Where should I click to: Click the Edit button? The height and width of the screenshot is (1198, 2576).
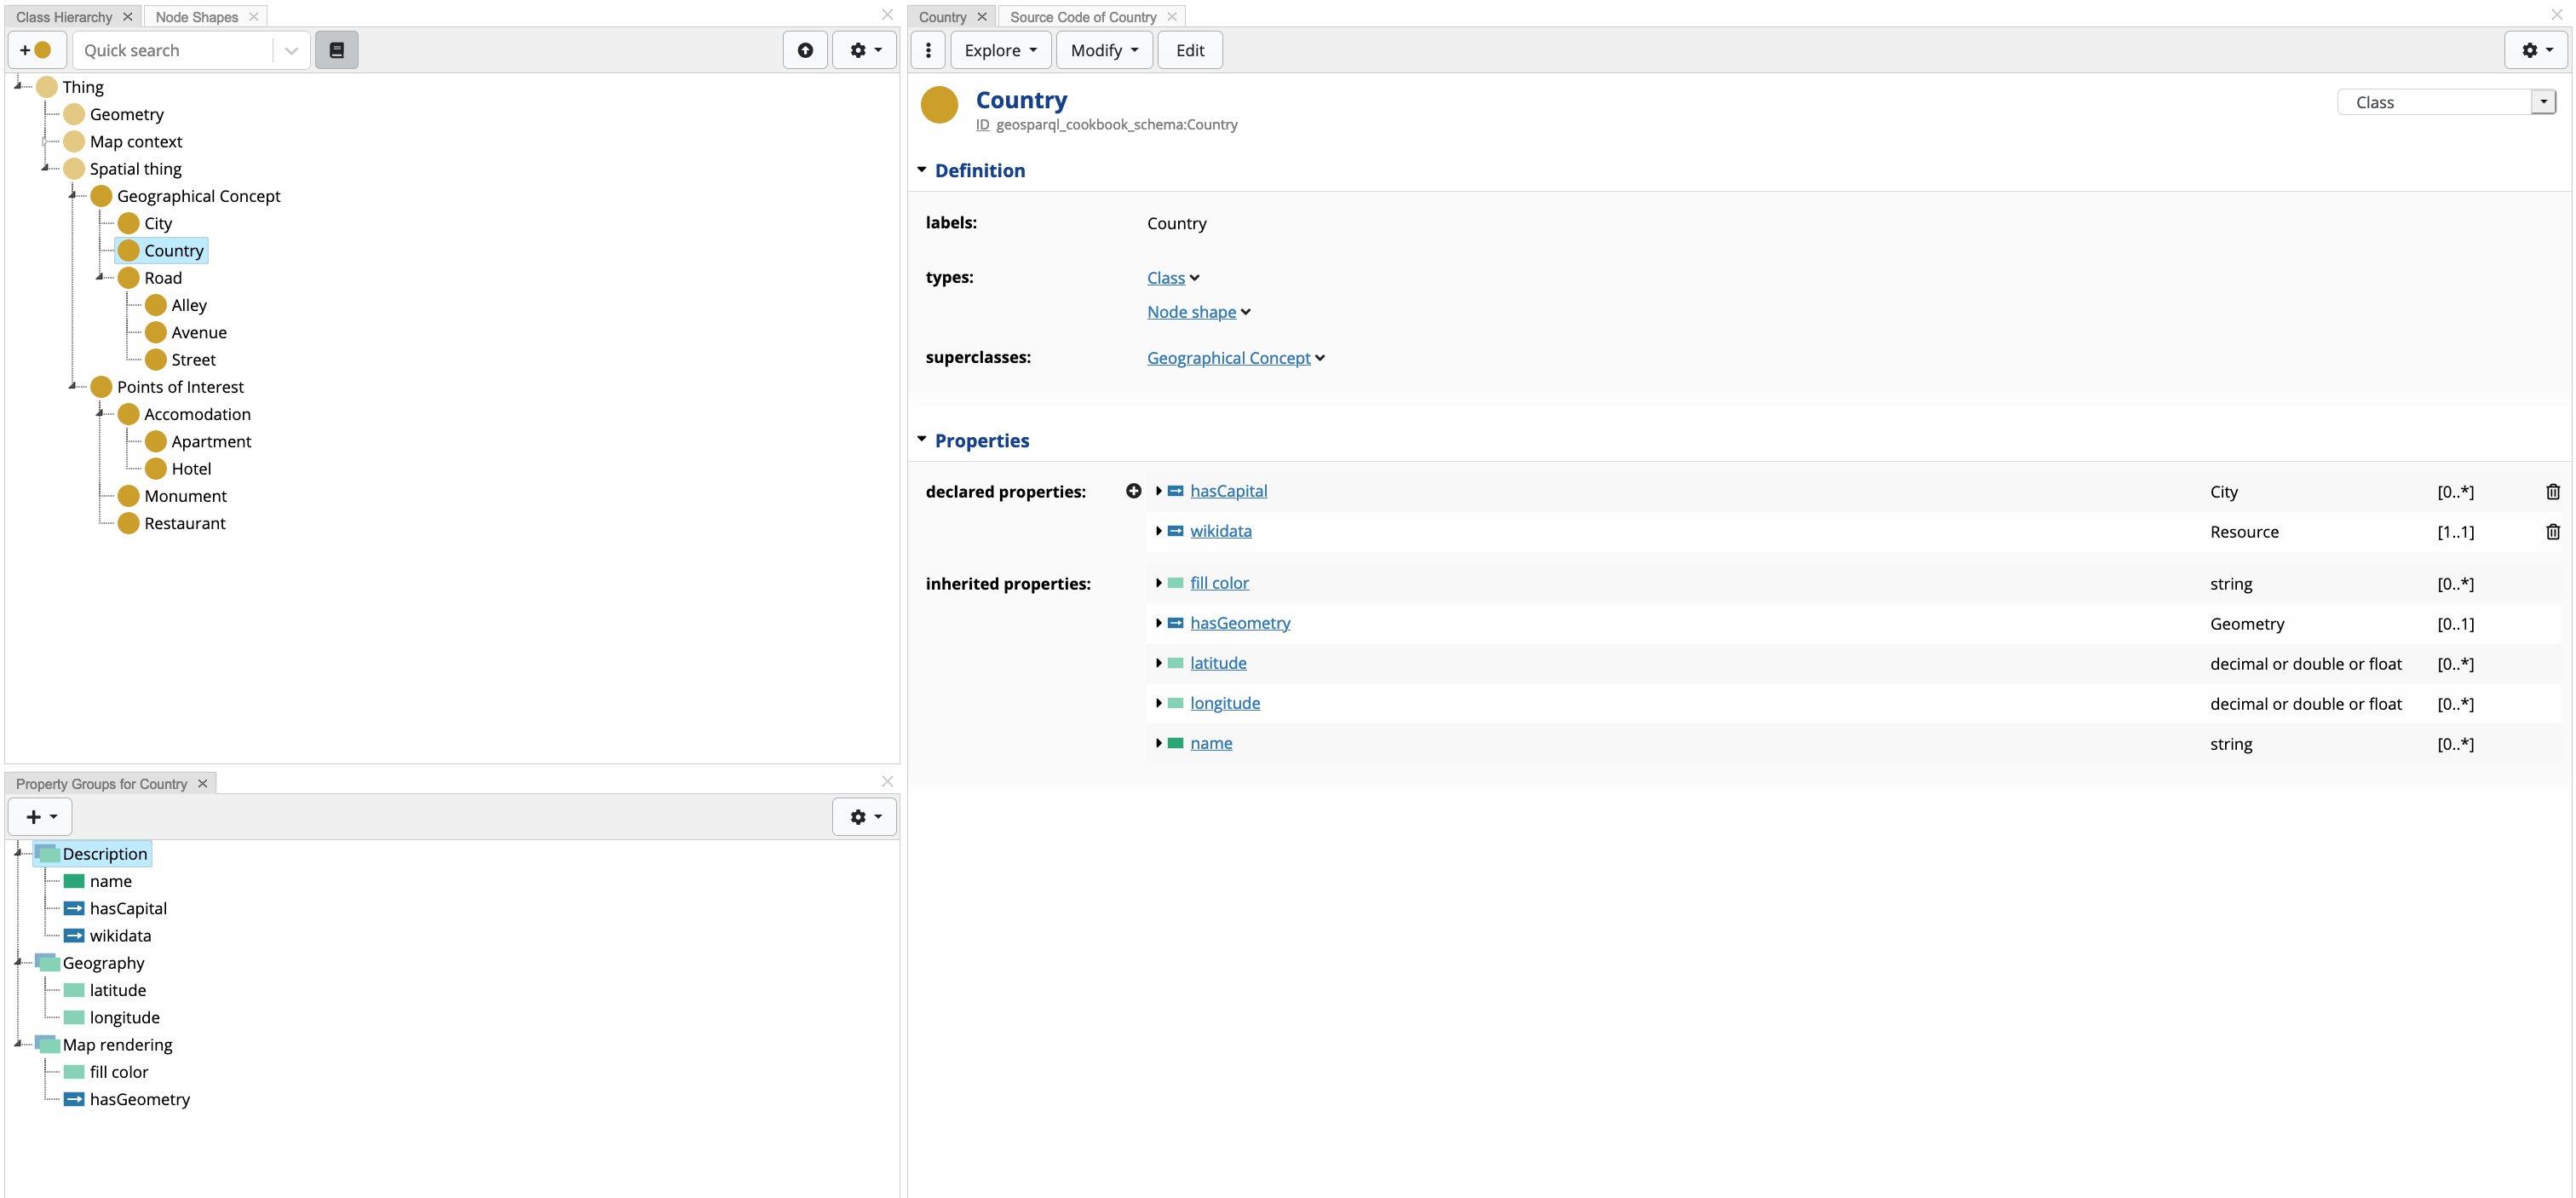click(1189, 50)
